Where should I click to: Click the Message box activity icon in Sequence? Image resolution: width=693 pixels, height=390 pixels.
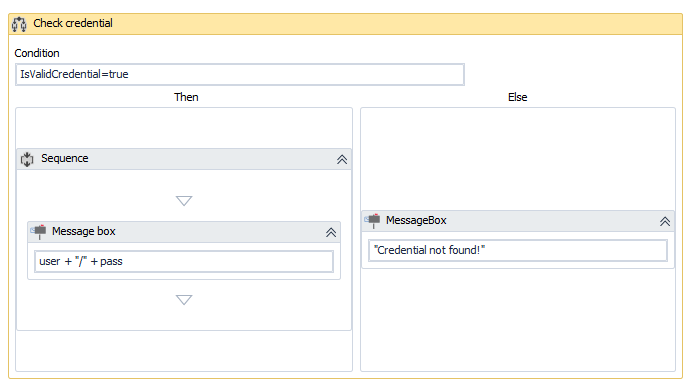(x=38, y=231)
